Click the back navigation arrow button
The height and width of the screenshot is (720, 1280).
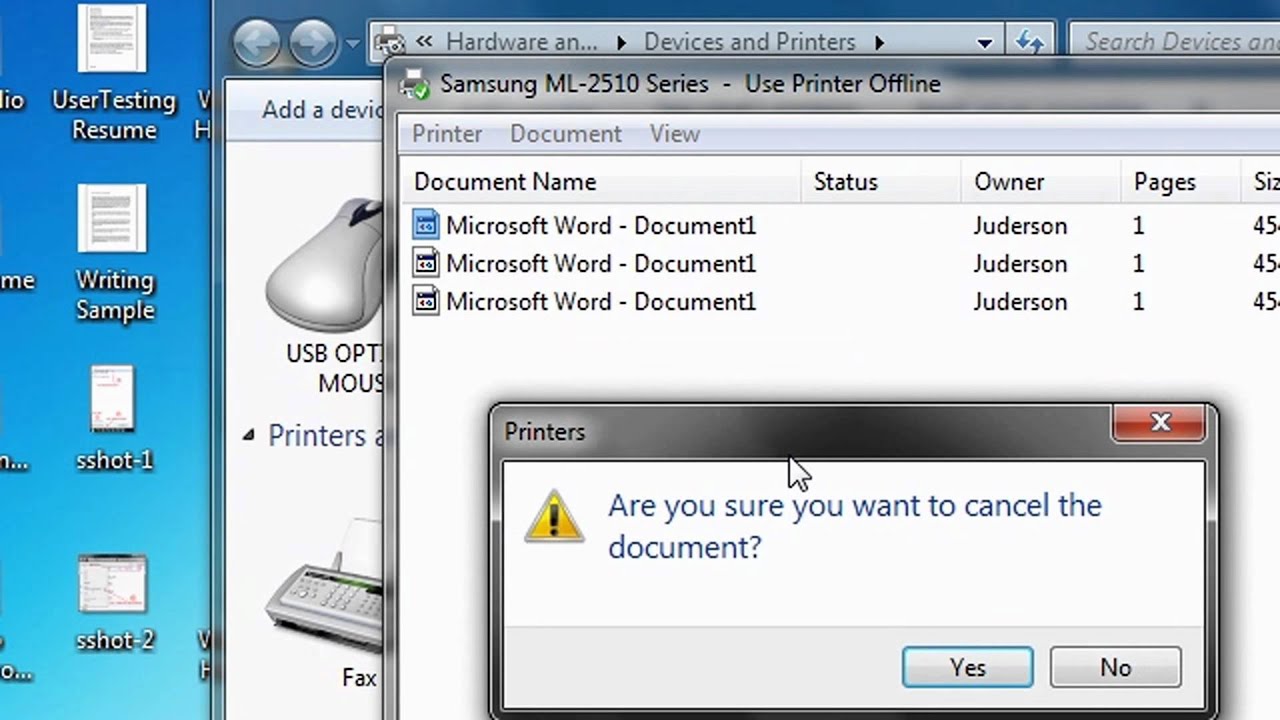click(257, 43)
